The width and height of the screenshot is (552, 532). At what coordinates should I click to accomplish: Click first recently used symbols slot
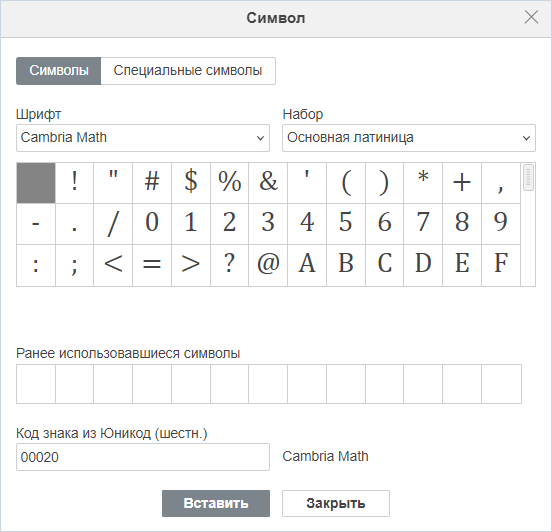point(36,384)
